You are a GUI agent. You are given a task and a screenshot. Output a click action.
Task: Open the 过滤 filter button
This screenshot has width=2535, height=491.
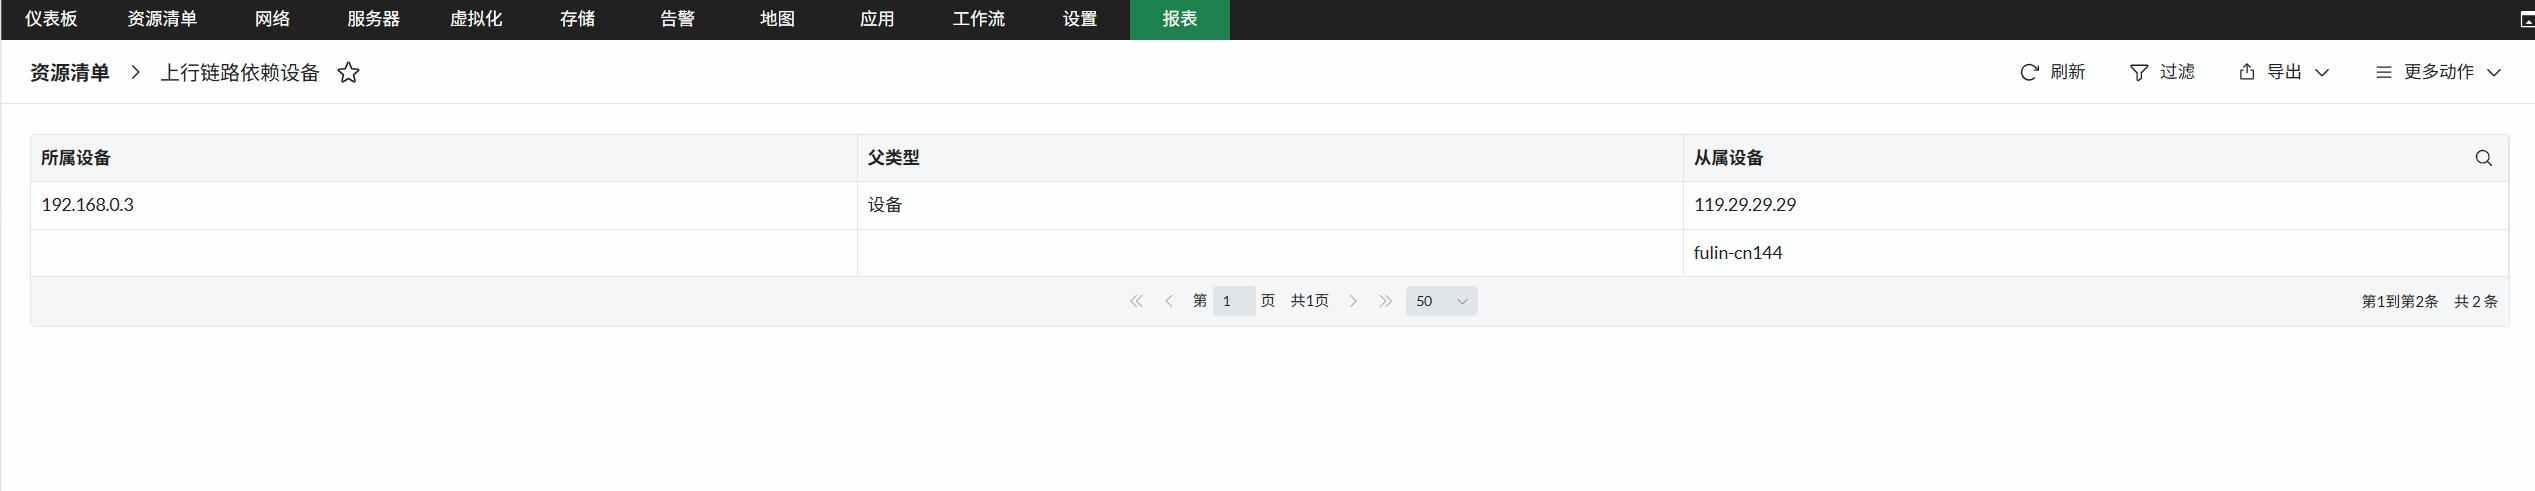tap(2162, 72)
